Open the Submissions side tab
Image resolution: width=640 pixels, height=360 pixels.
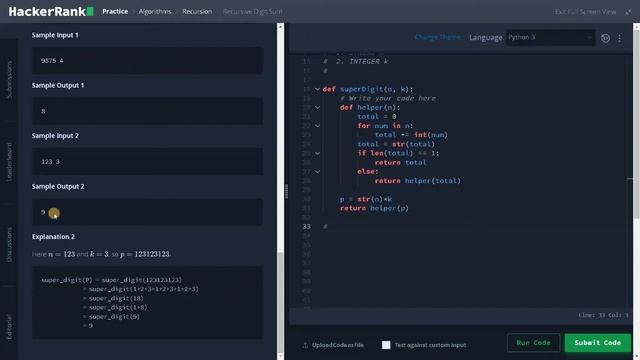tap(9, 80)
